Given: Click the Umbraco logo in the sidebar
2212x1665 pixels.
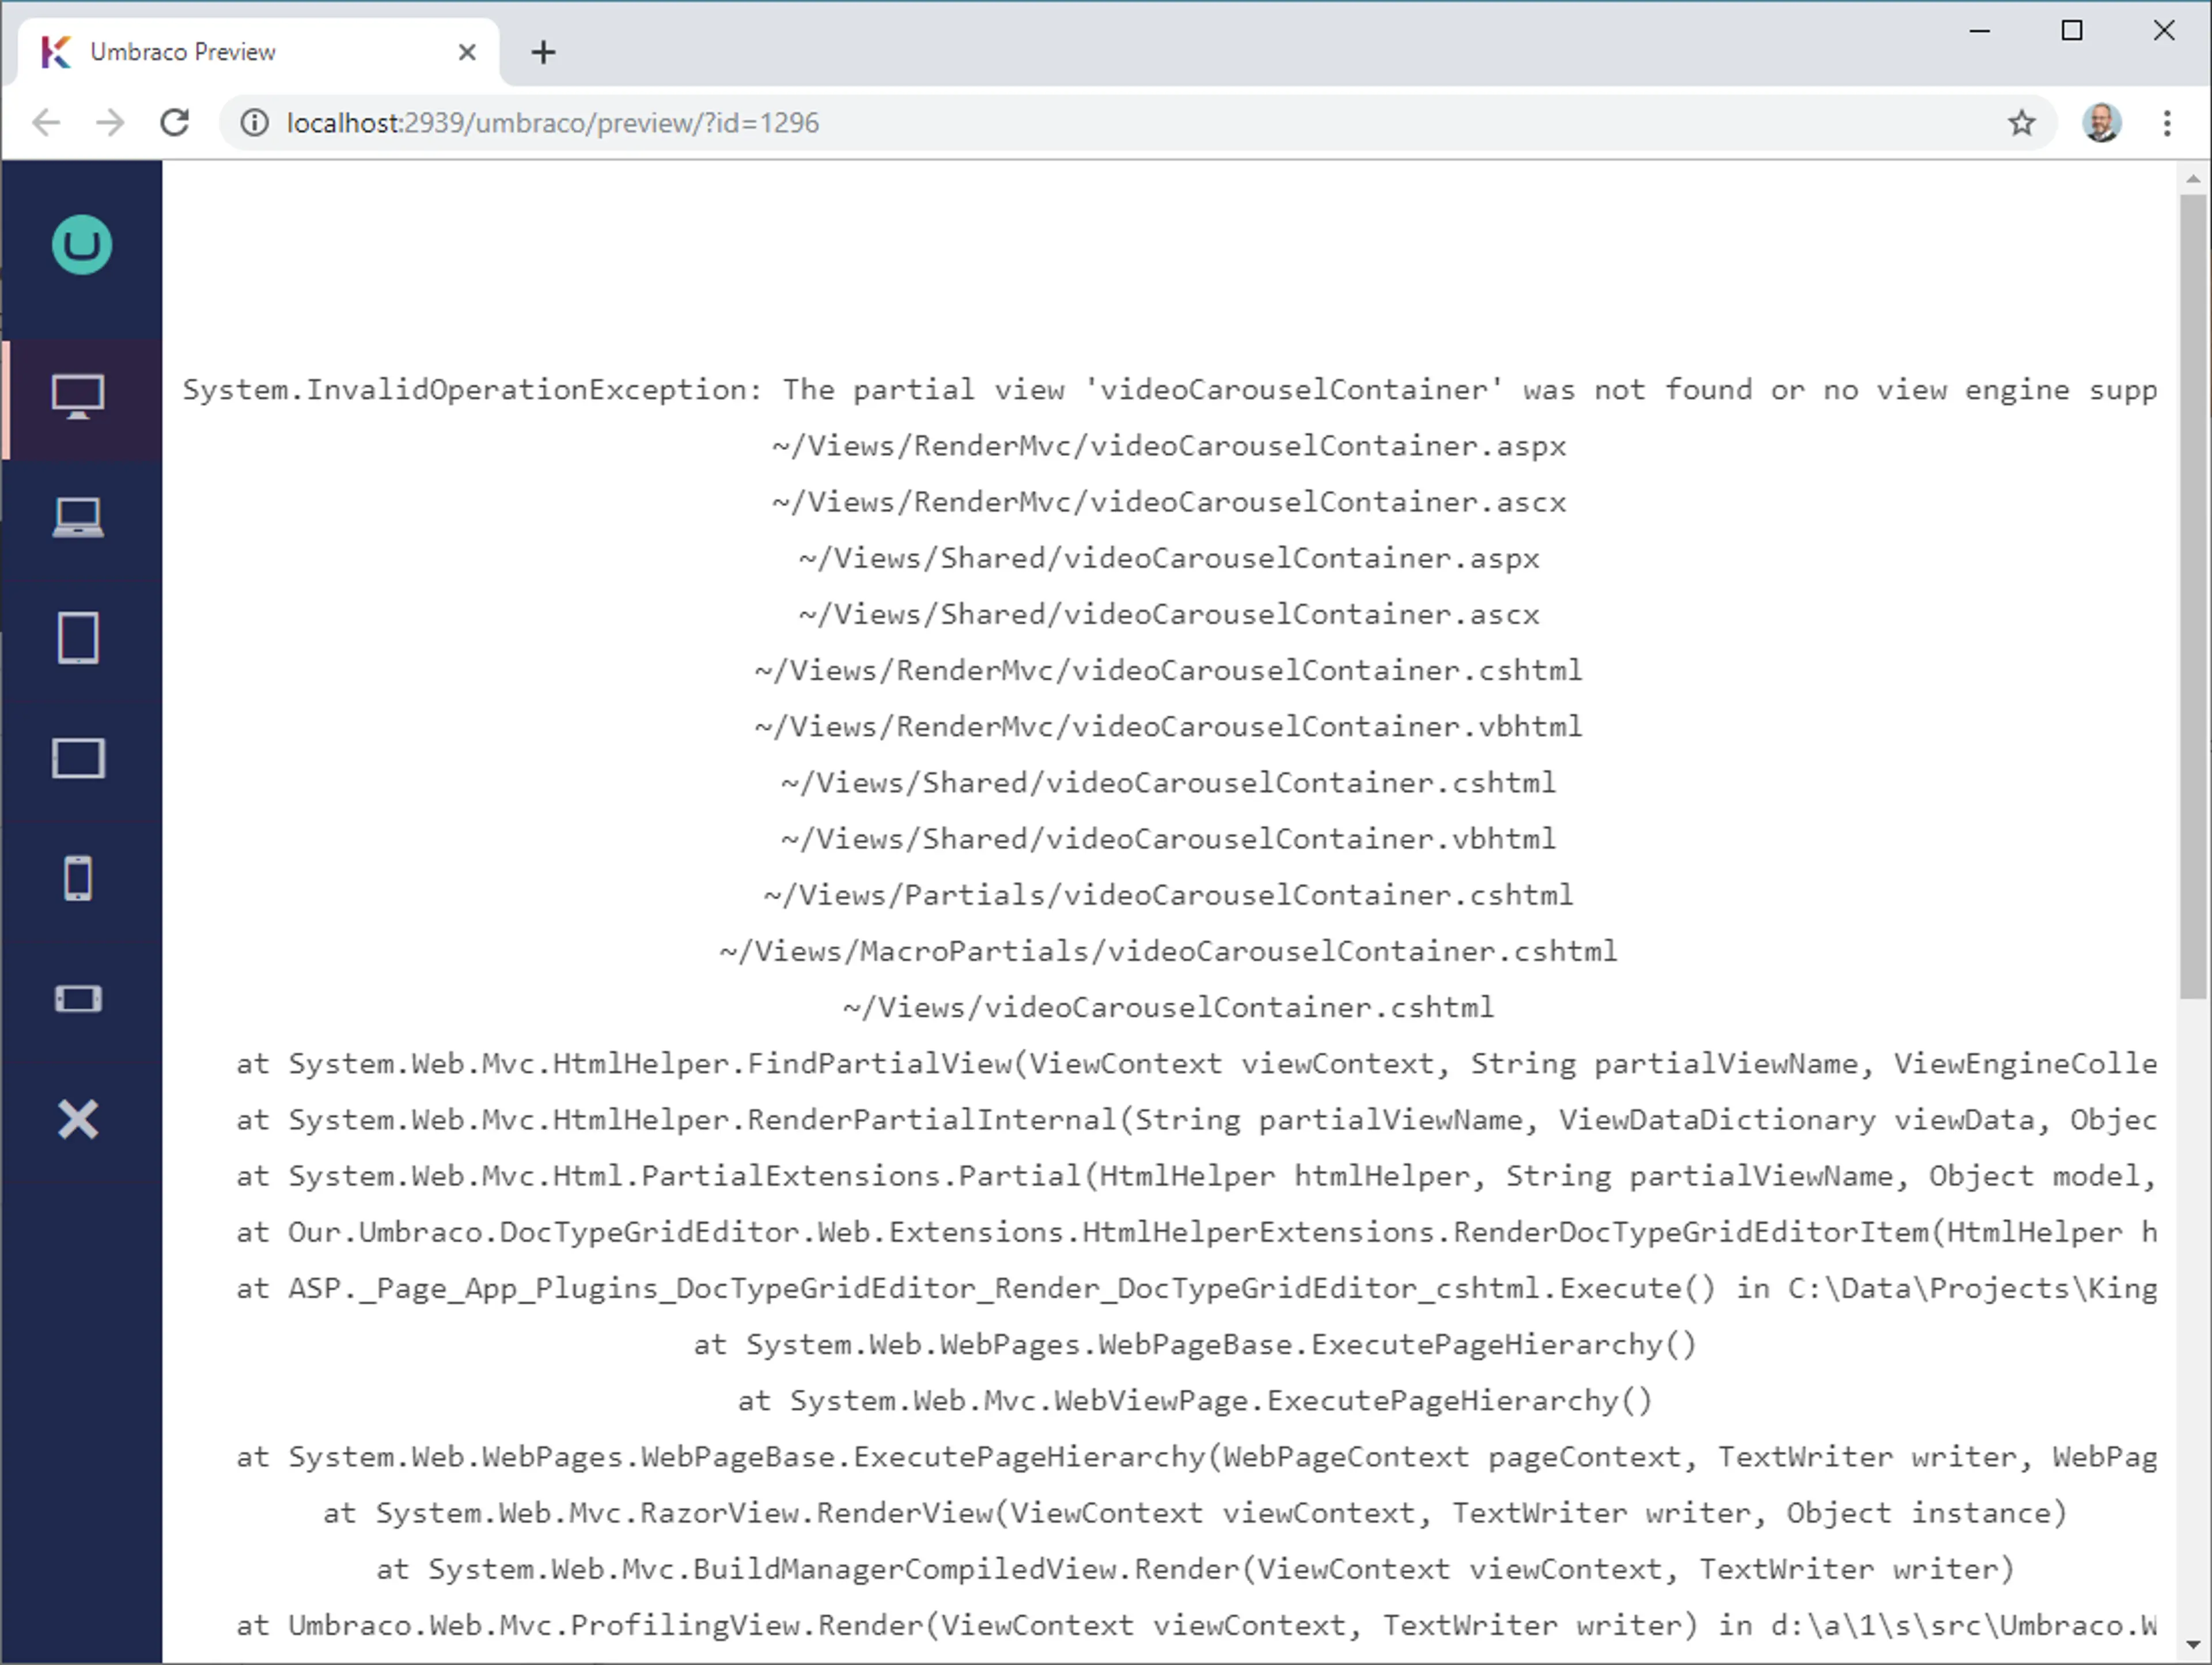Looking at the screenshot, I should (81, 245).
